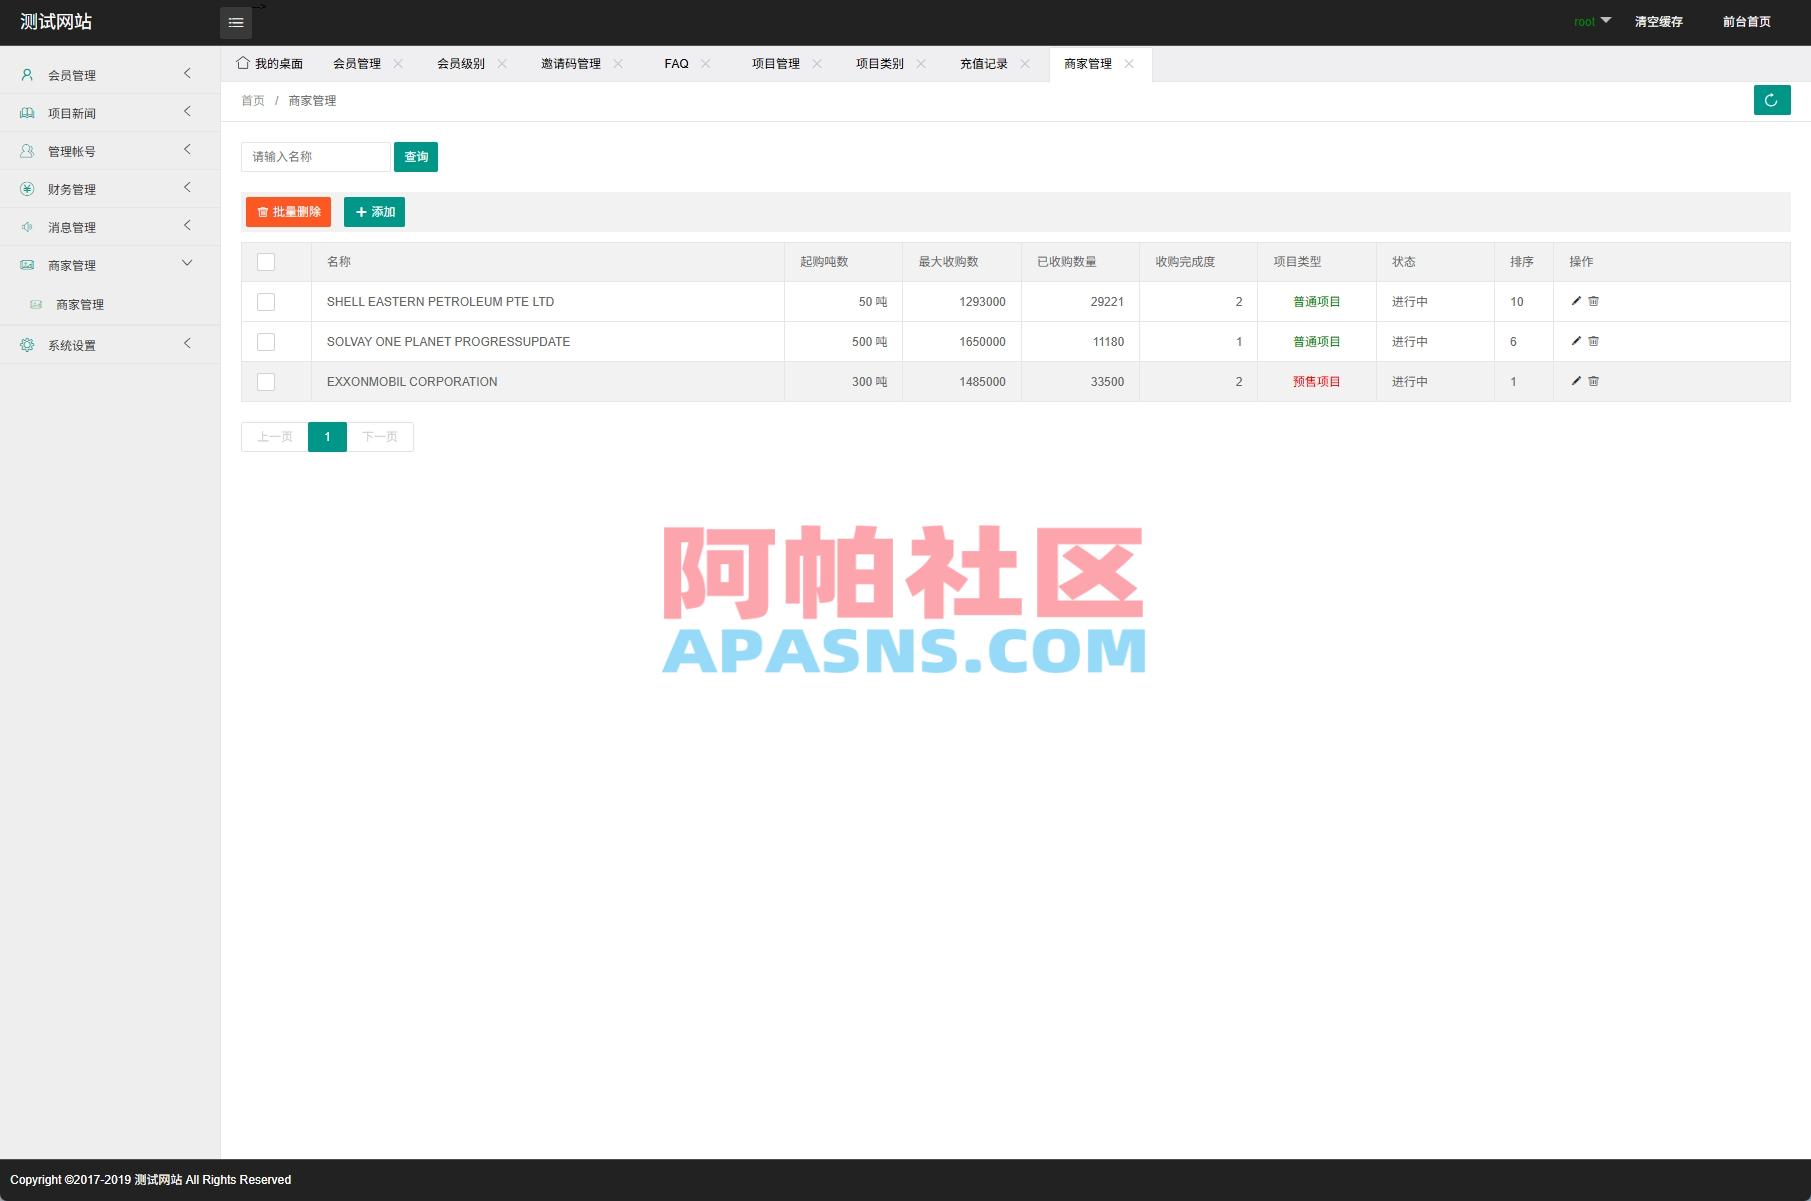Click inside the 请输入名称 search field
Image resolution: width=1811 pixels, height=1201 pixels.
(315, 156)
